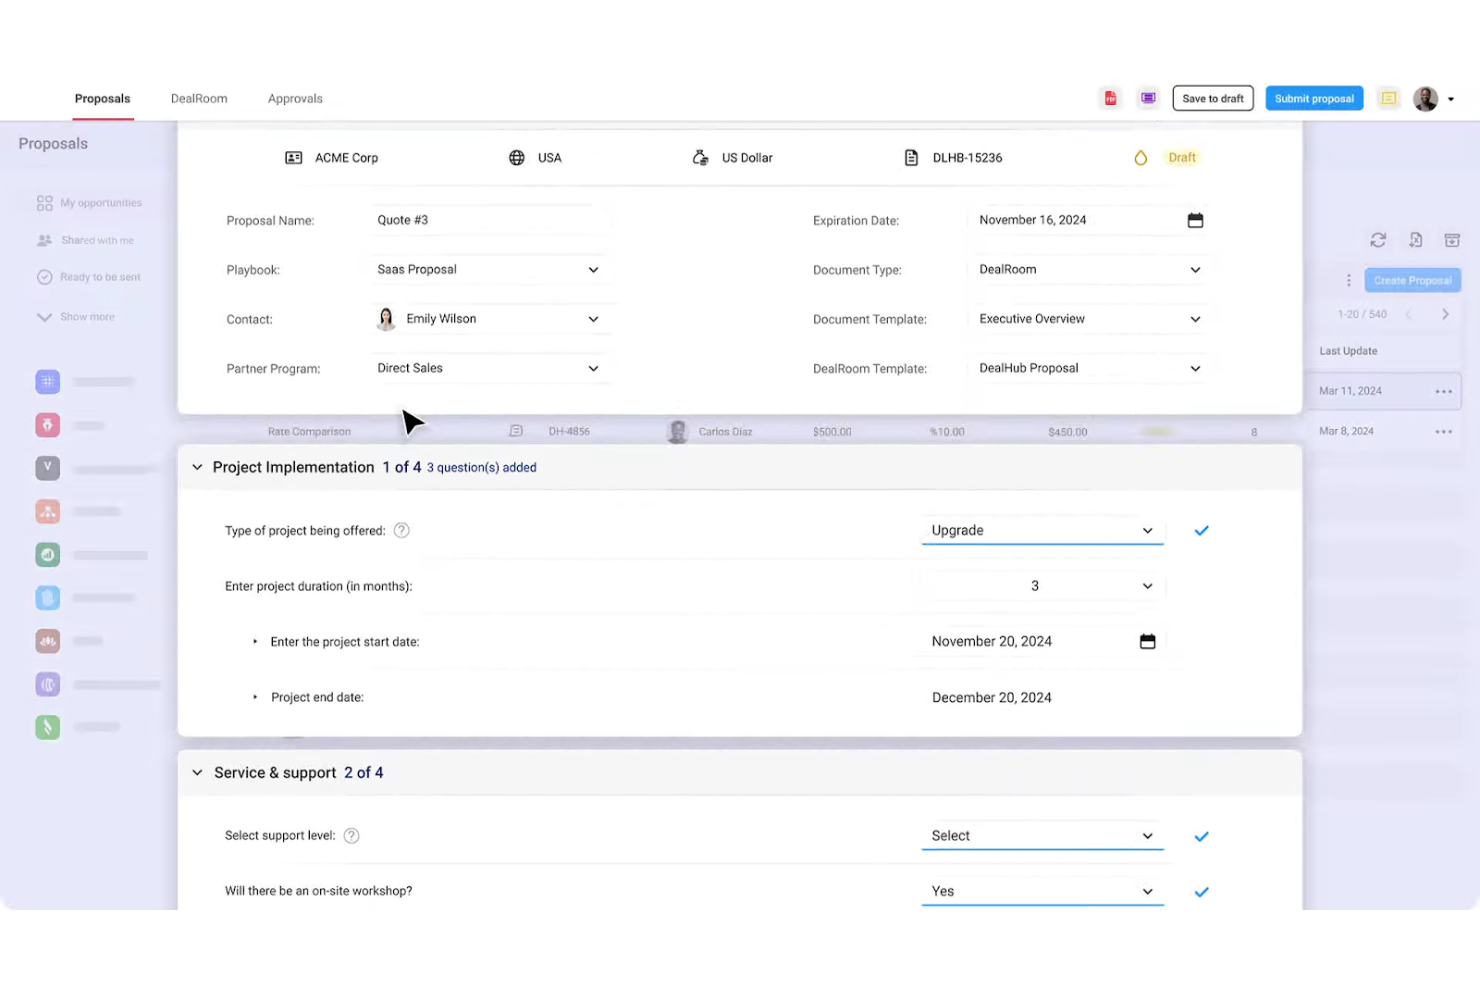This screenshot has height=987, width=1480.
Task: Save the proposal to draft
Action: pyautogui.click(x=1213, y=98)
